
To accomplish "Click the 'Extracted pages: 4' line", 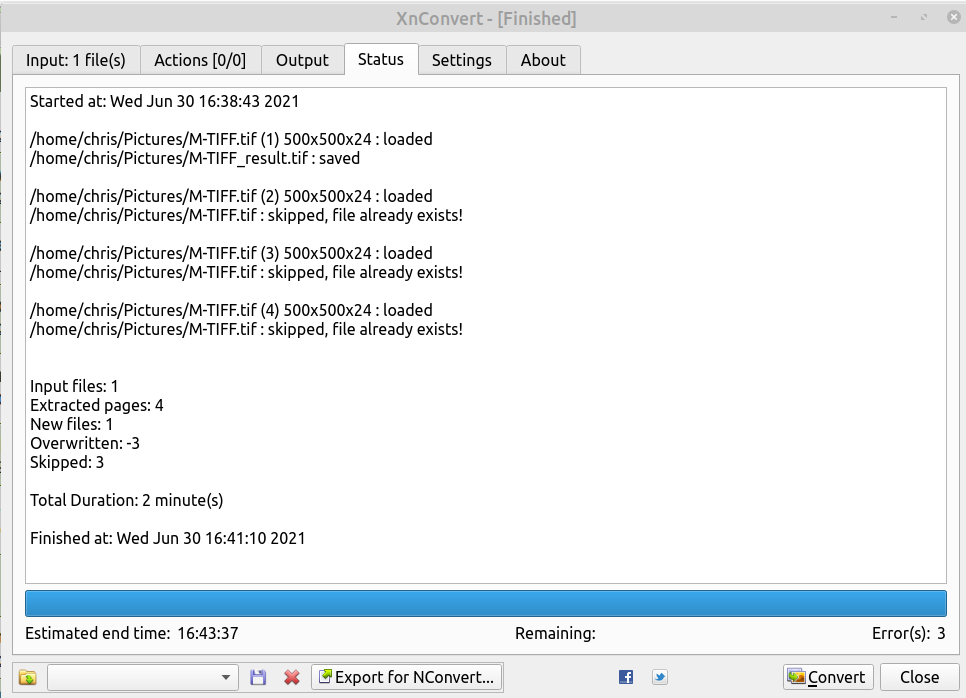I will (x=97, y=405).
